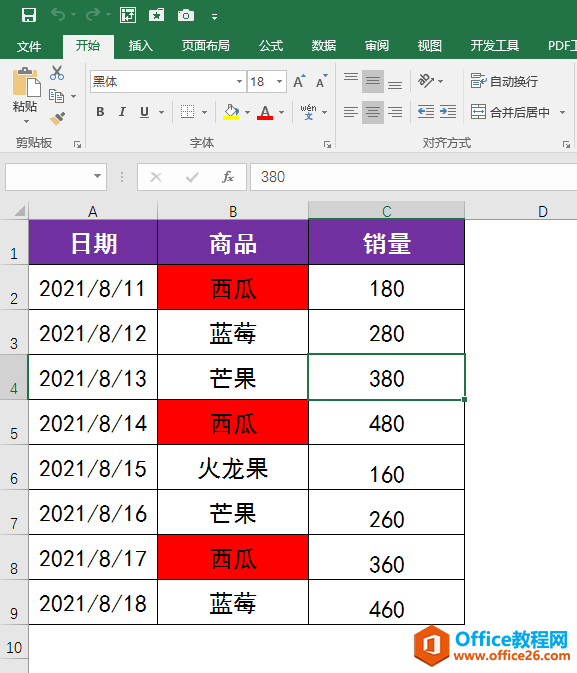Open the font name dropdown showing 黑体
This screenshot has height=673, width=577.
pyautogui.click(x=239, y=82)
